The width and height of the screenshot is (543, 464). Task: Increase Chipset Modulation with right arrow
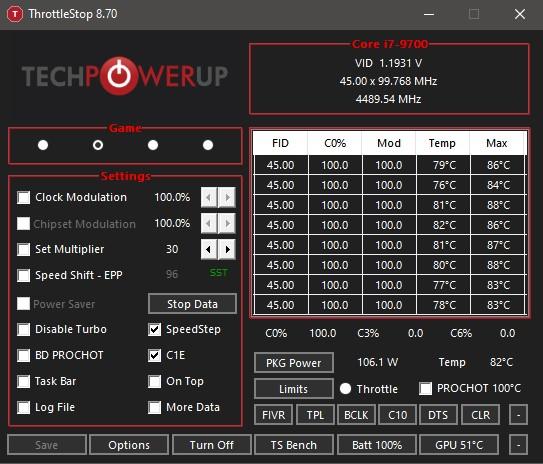tap(227, 223)
